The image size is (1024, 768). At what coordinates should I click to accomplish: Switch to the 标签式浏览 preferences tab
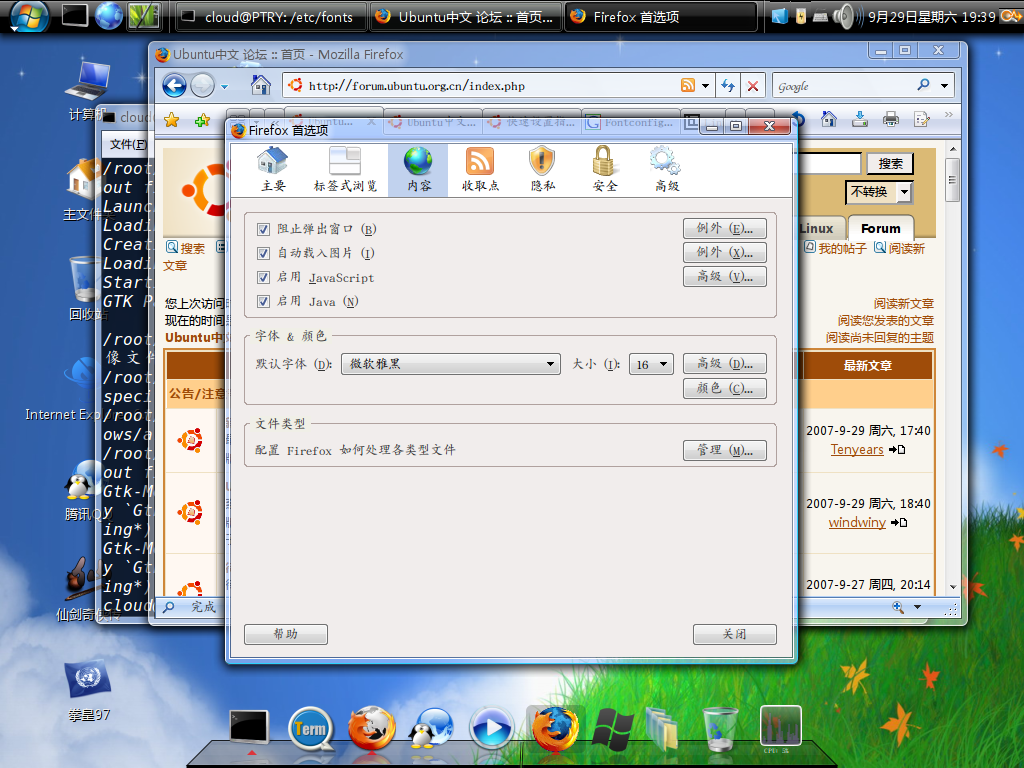(345, 169)
